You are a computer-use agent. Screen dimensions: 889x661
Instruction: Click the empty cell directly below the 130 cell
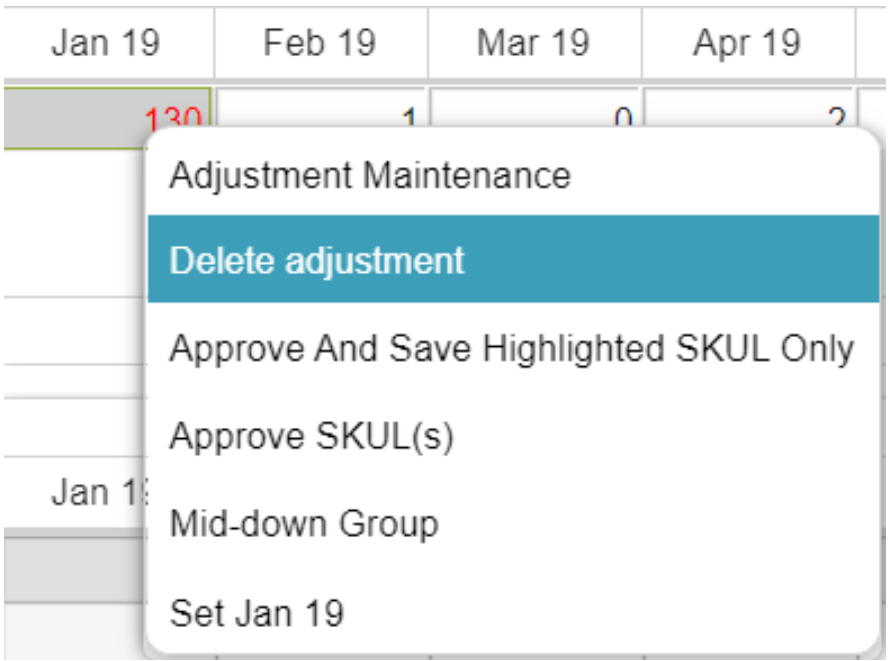pos(72,222)
